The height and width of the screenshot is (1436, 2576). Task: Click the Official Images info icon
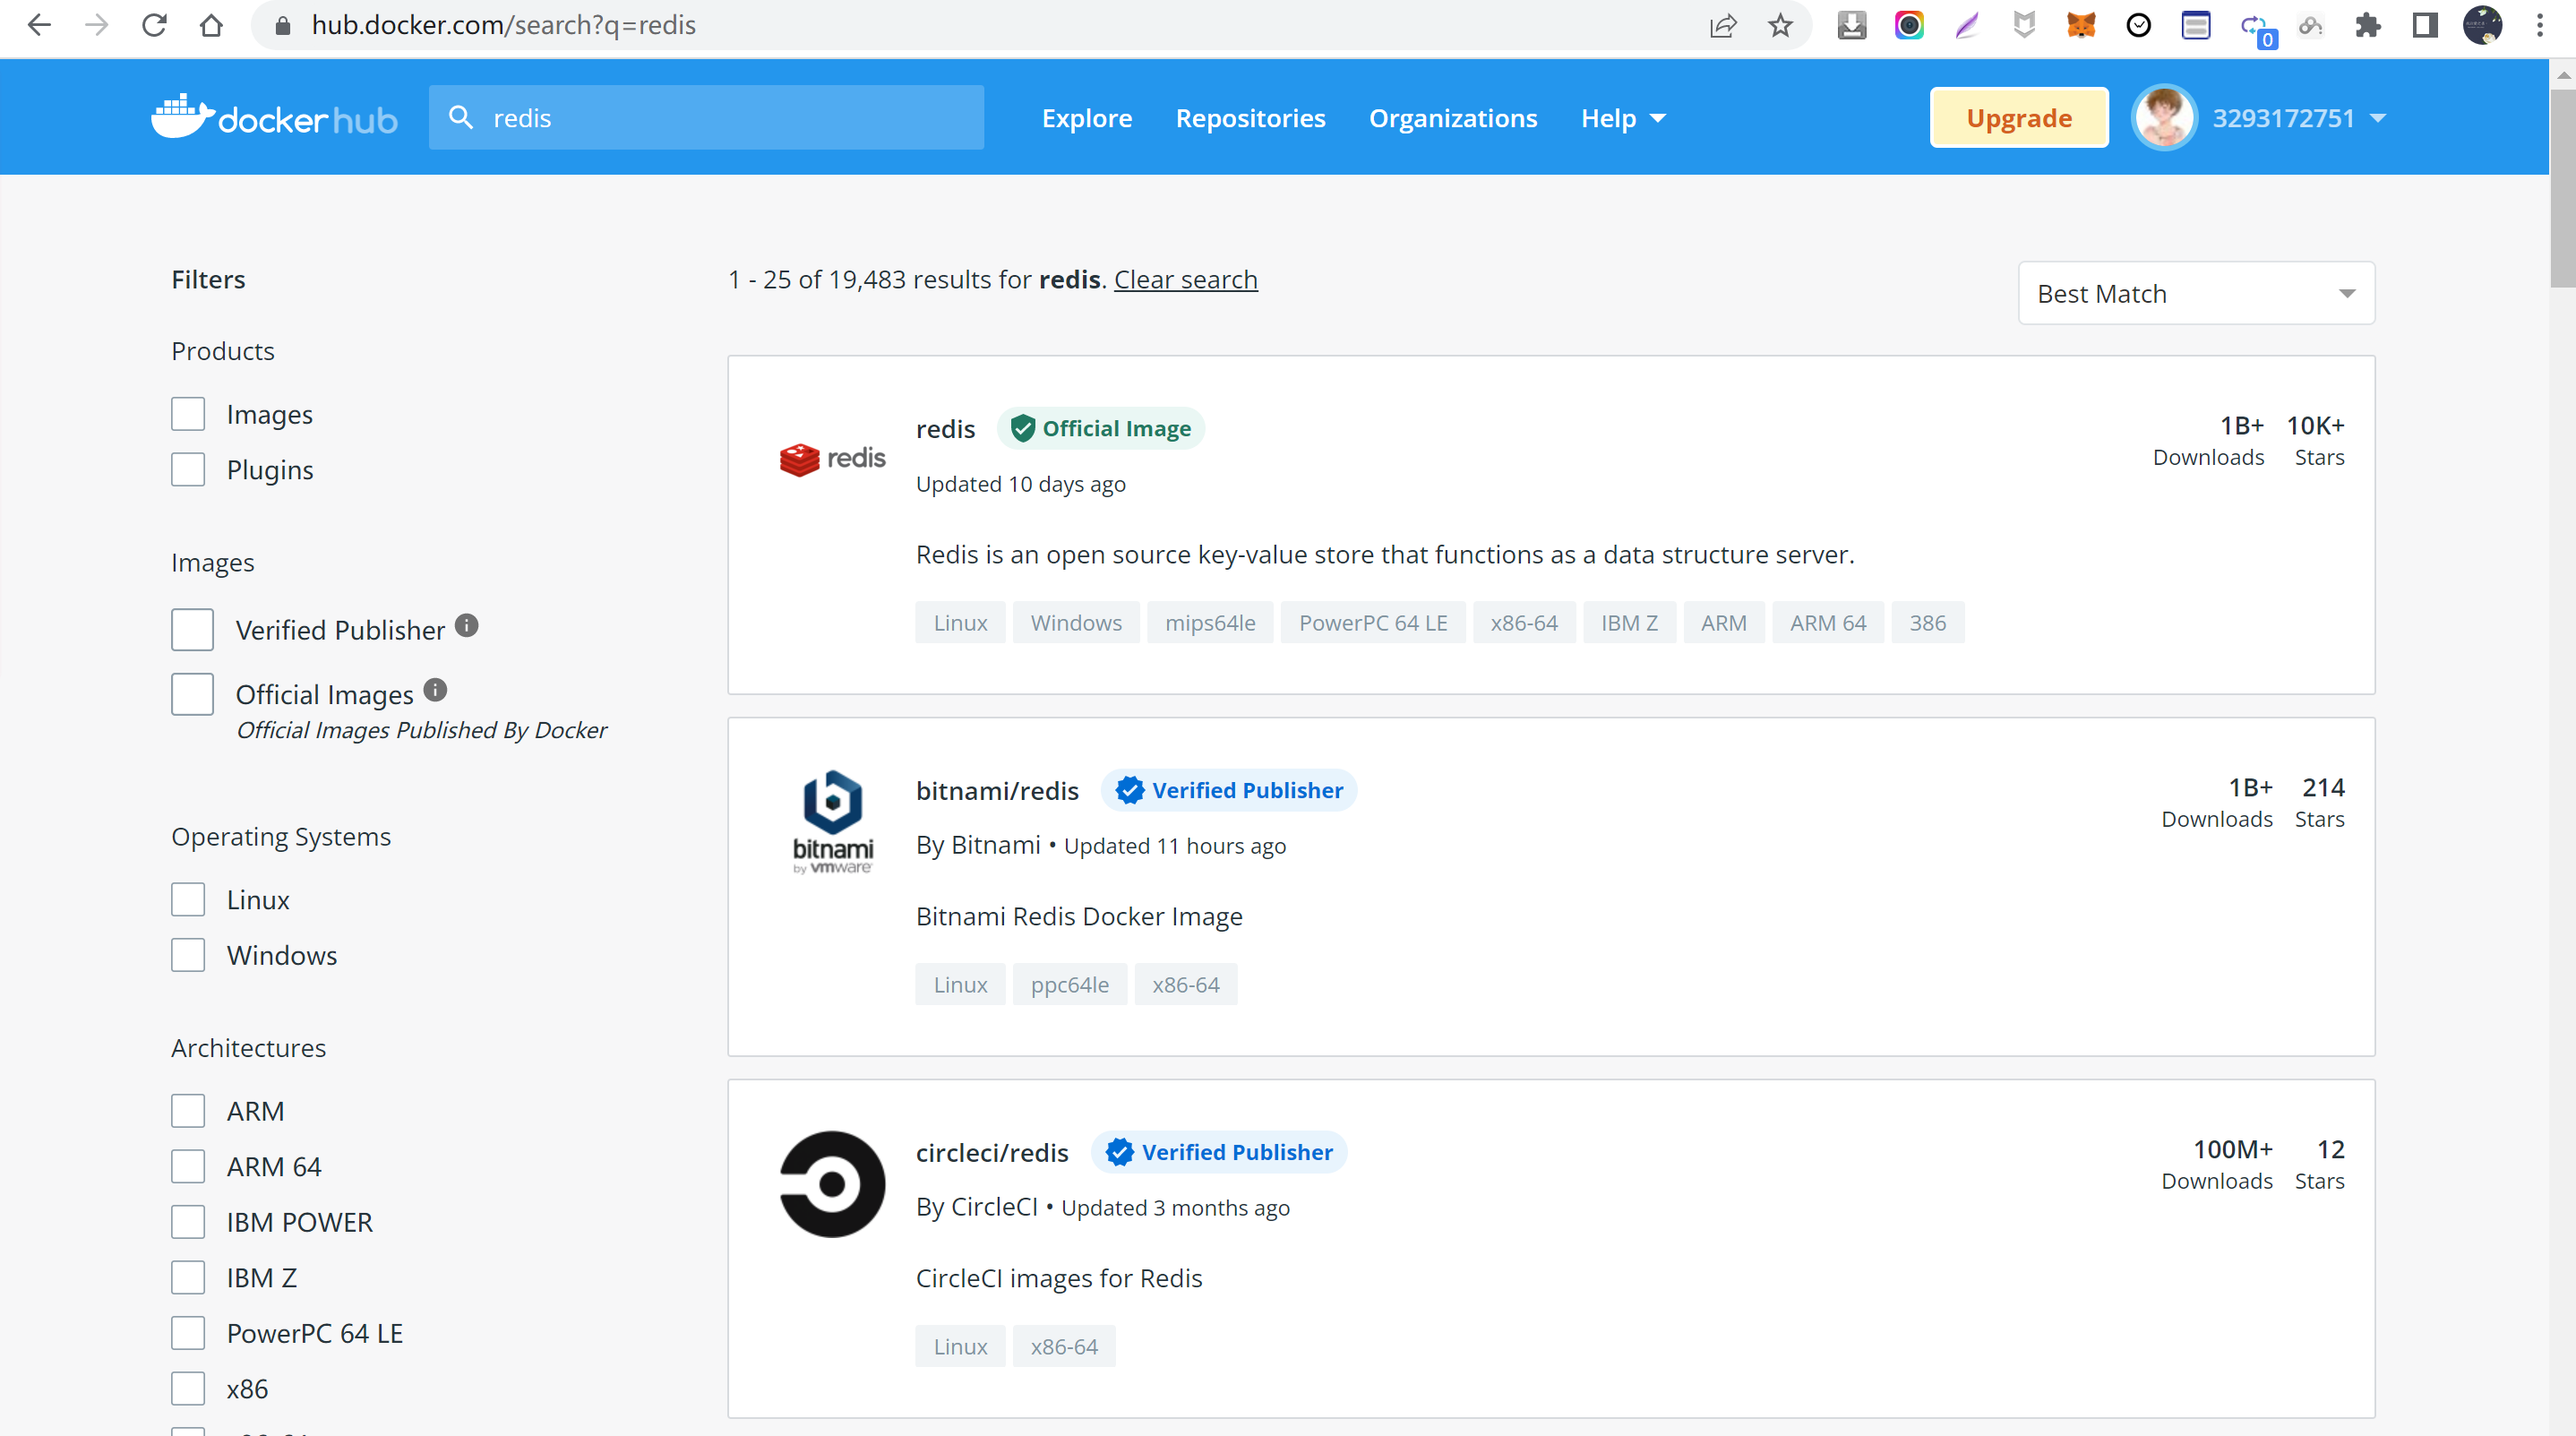pos(435,690)
